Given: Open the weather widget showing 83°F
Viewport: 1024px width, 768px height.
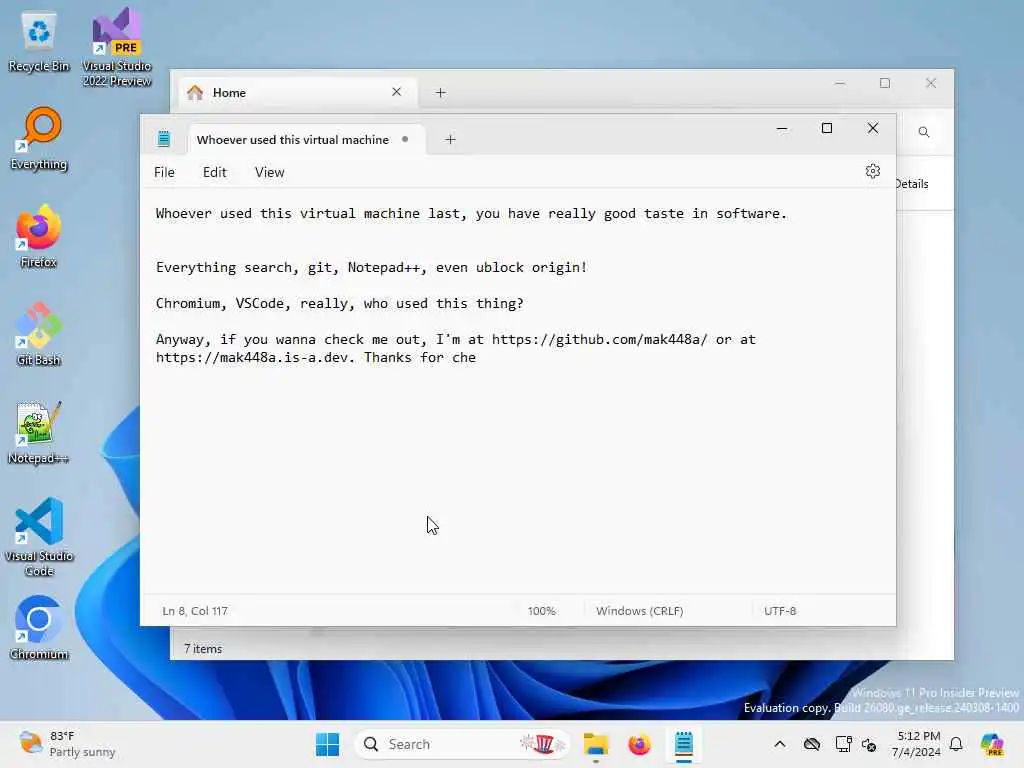Looking at the screenshot, I should (x=67, y=744).
